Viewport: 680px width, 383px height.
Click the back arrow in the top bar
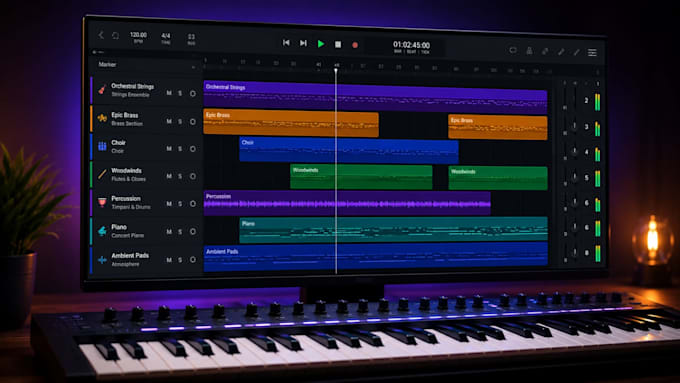[x=101, y=35]
